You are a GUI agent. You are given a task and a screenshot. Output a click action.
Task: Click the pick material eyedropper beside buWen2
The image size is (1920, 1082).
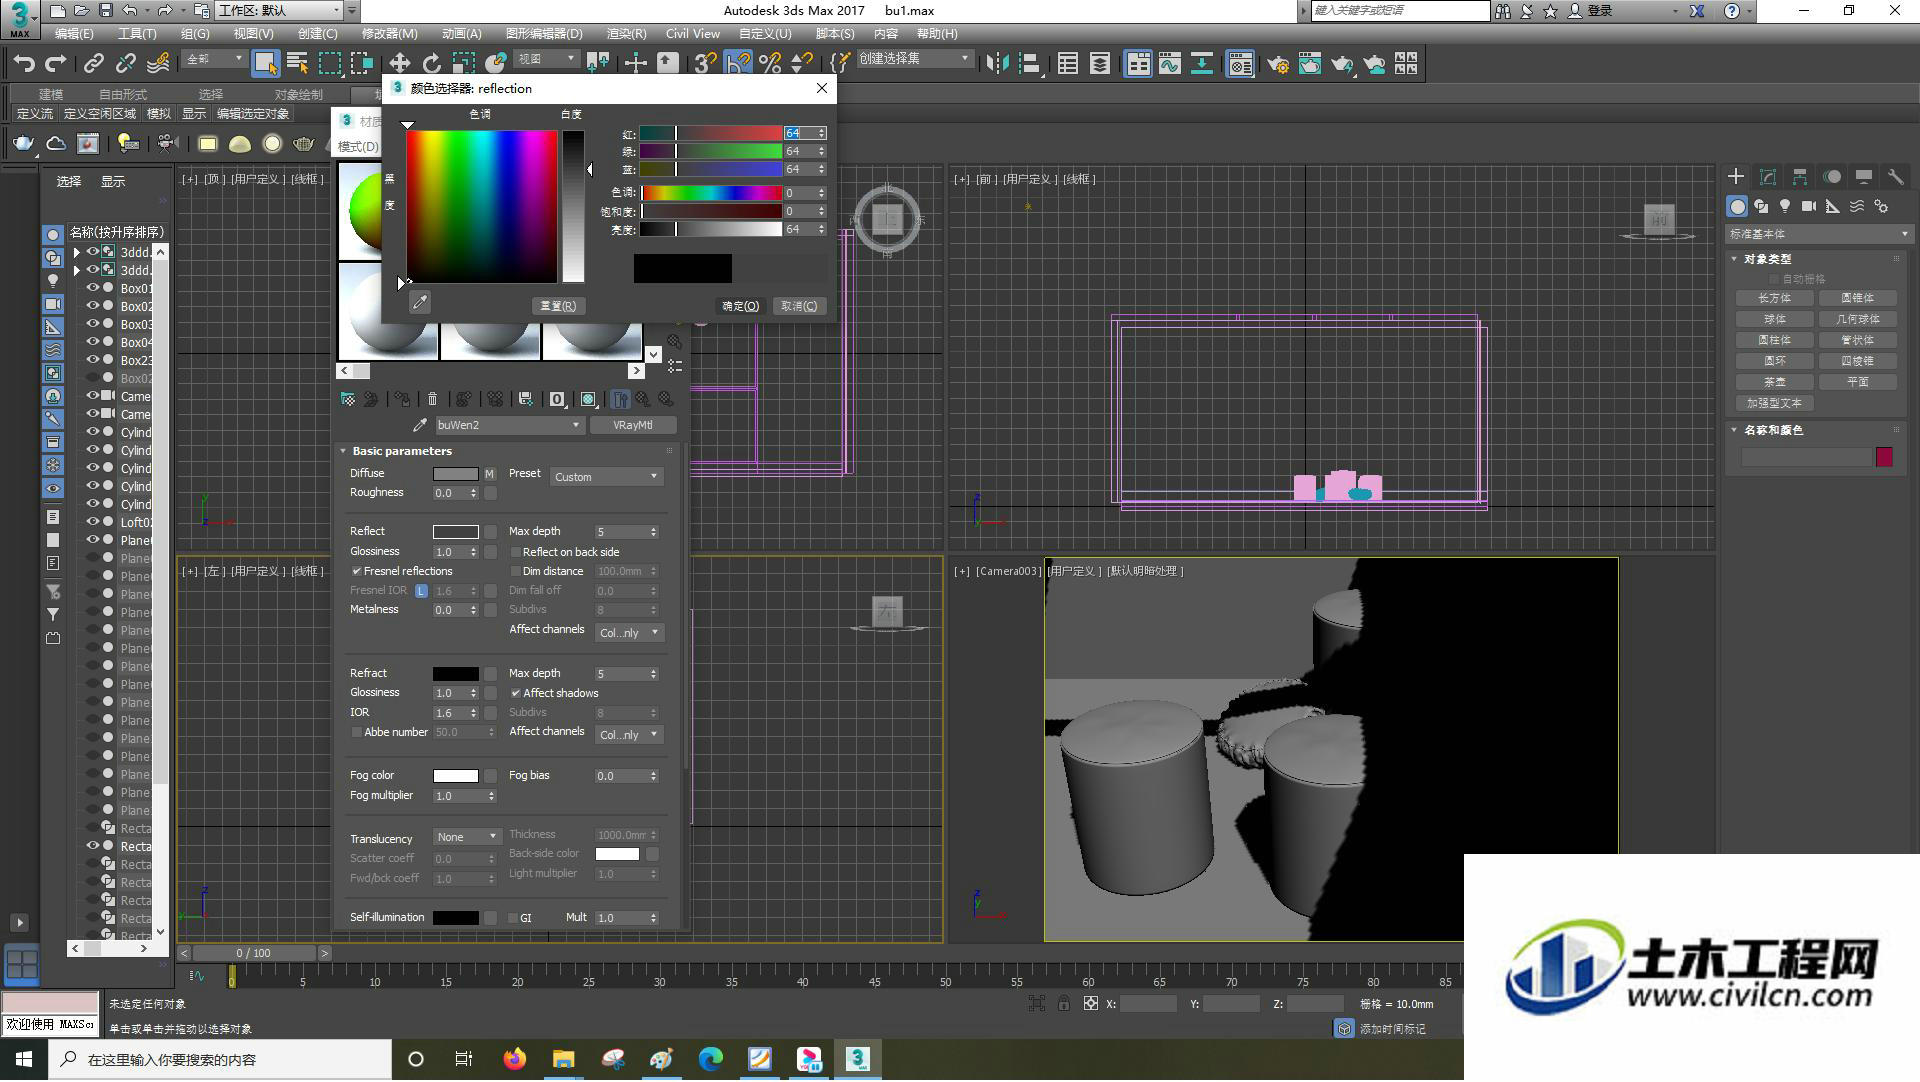[x=420, y=425]
